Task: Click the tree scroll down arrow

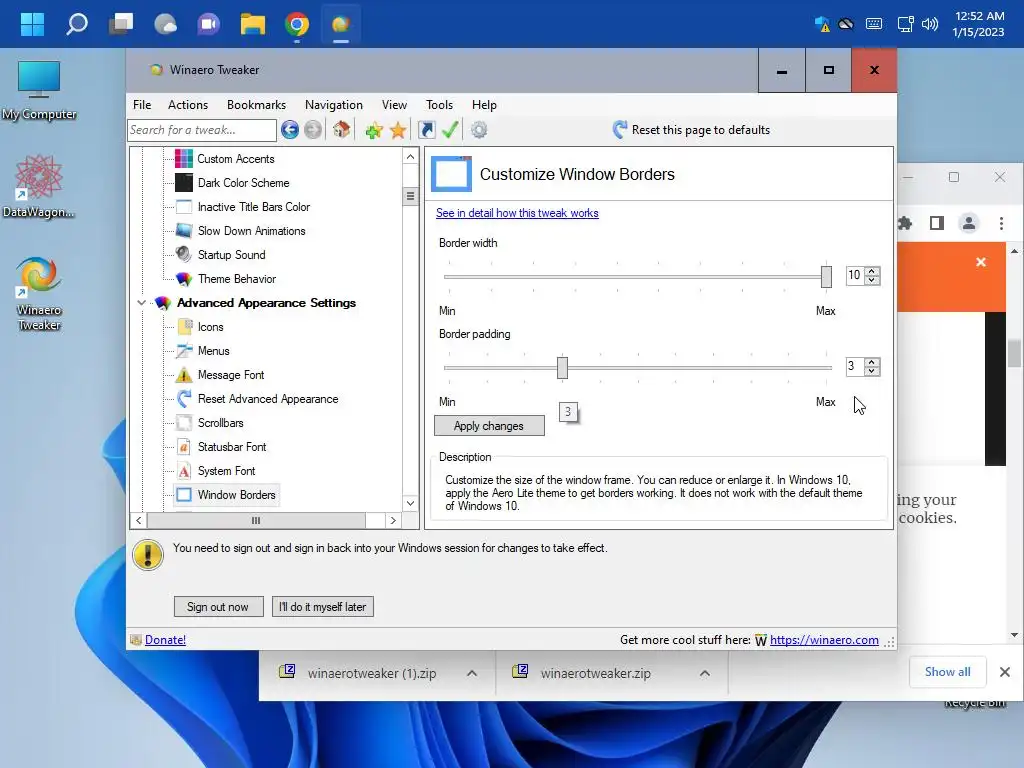Action: click(410, 504)
